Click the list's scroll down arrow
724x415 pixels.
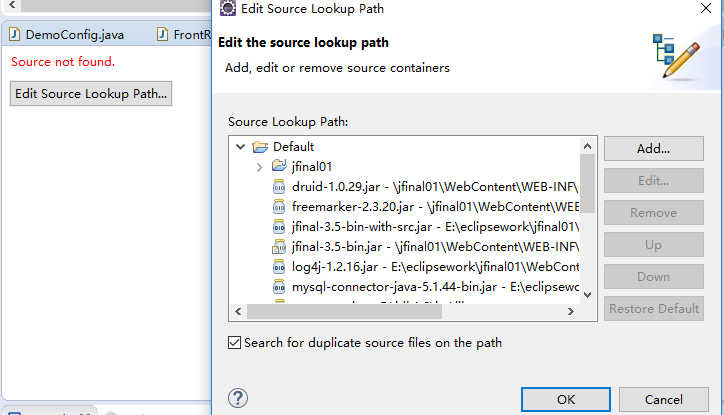click(587, 295)
